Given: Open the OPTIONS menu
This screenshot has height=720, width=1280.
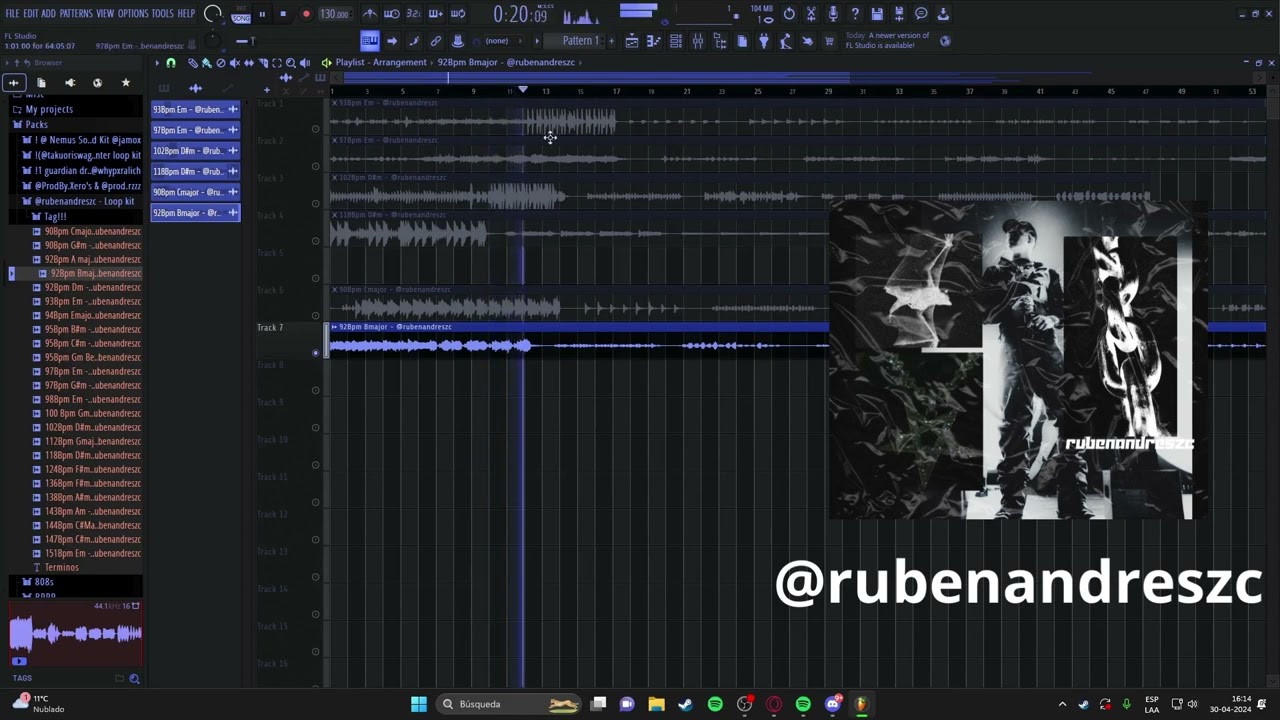Looking at the screenshot, I should coord(133,14).
